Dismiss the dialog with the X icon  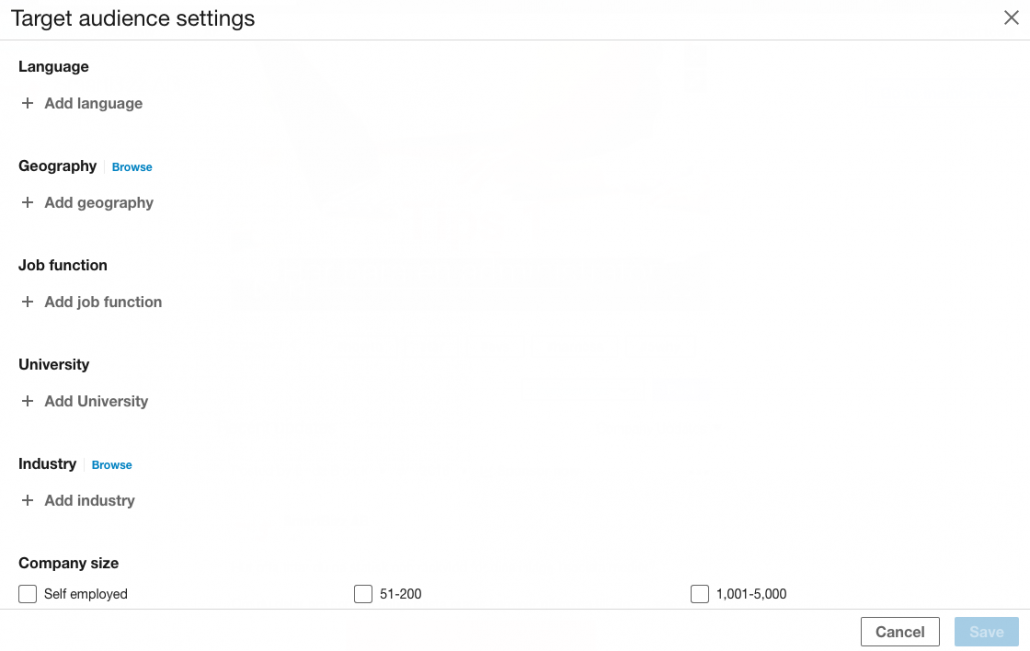tap(1011, 17)
